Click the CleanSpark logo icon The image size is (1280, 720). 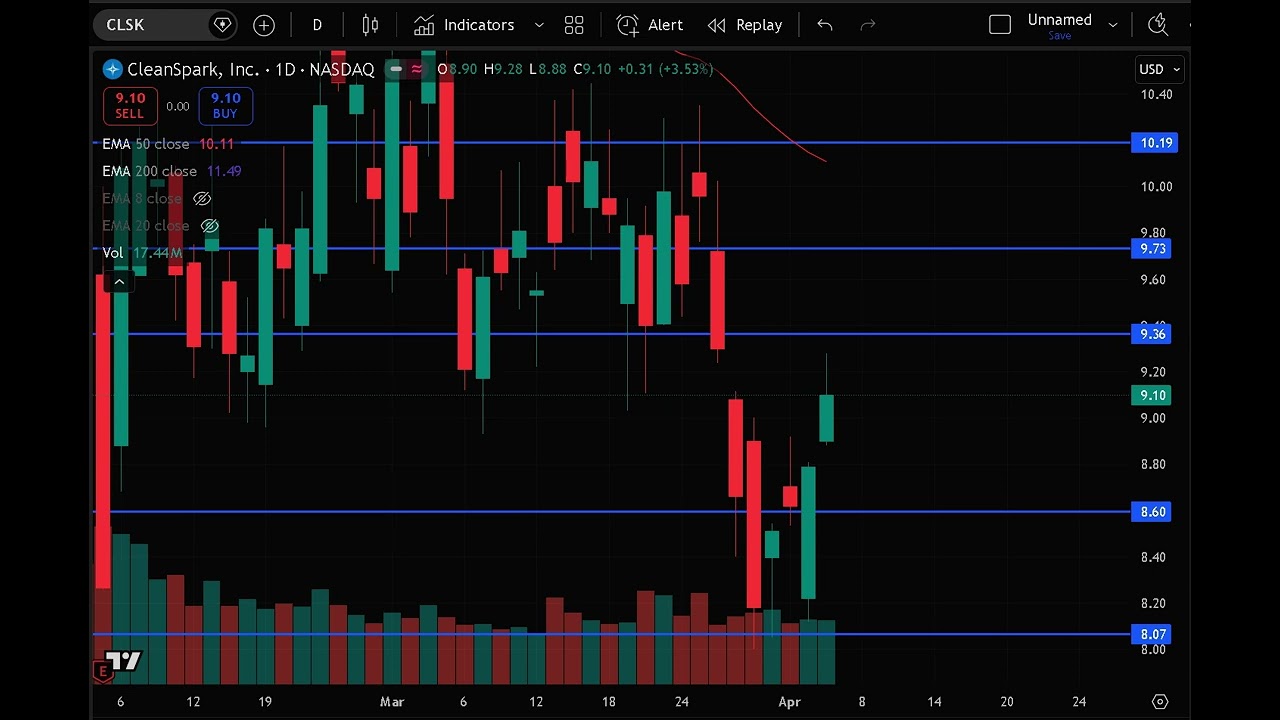(112, 69)
